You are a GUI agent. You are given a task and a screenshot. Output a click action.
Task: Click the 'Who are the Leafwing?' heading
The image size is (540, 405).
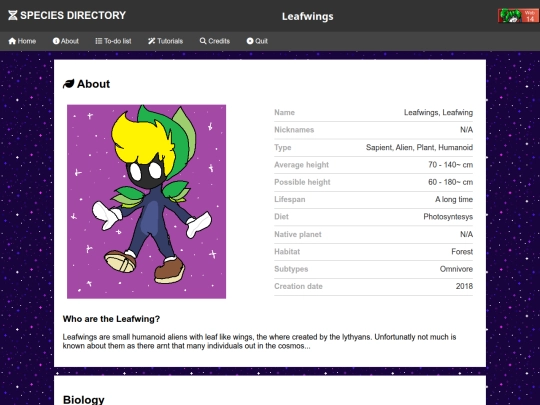click(111, 319)
